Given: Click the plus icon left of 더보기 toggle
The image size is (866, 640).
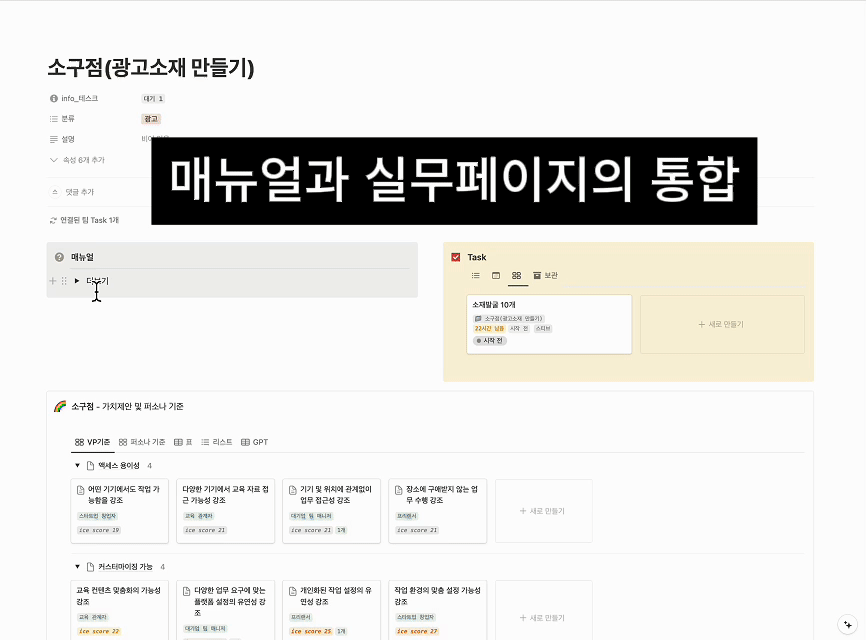Looking at the screenshot, I should tap(53, 281).
